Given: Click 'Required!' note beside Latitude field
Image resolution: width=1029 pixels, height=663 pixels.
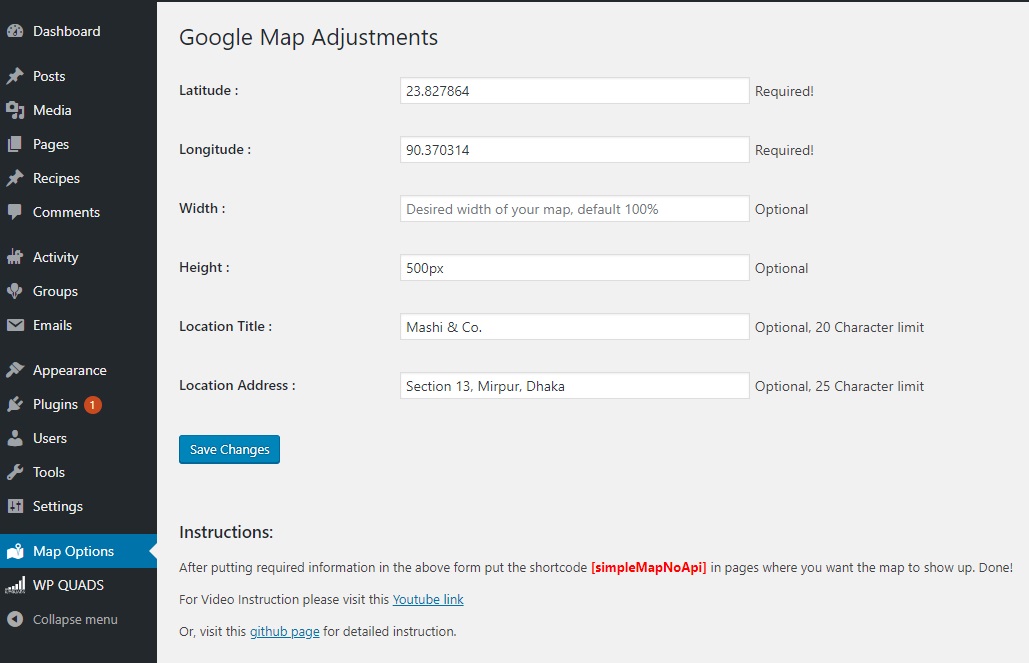Looking at the screenshot, I should coord(784,91).
